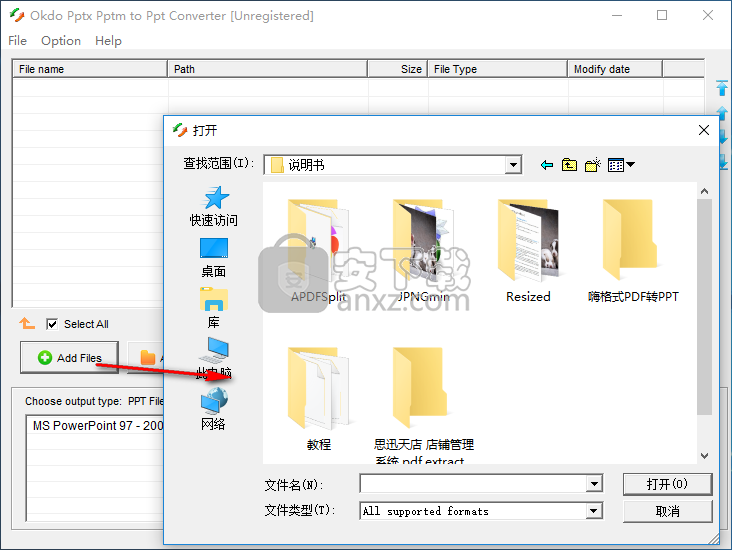Viewport: 732px width, 550px height.
Task: Click the up-one-level folder icon
Action: (569, 165)
